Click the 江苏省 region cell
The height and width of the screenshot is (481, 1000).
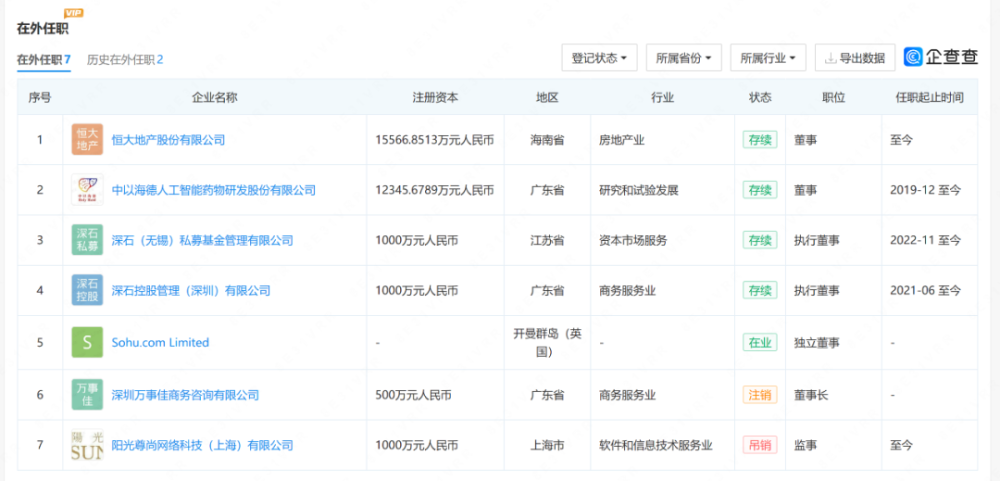coord(547,240)
